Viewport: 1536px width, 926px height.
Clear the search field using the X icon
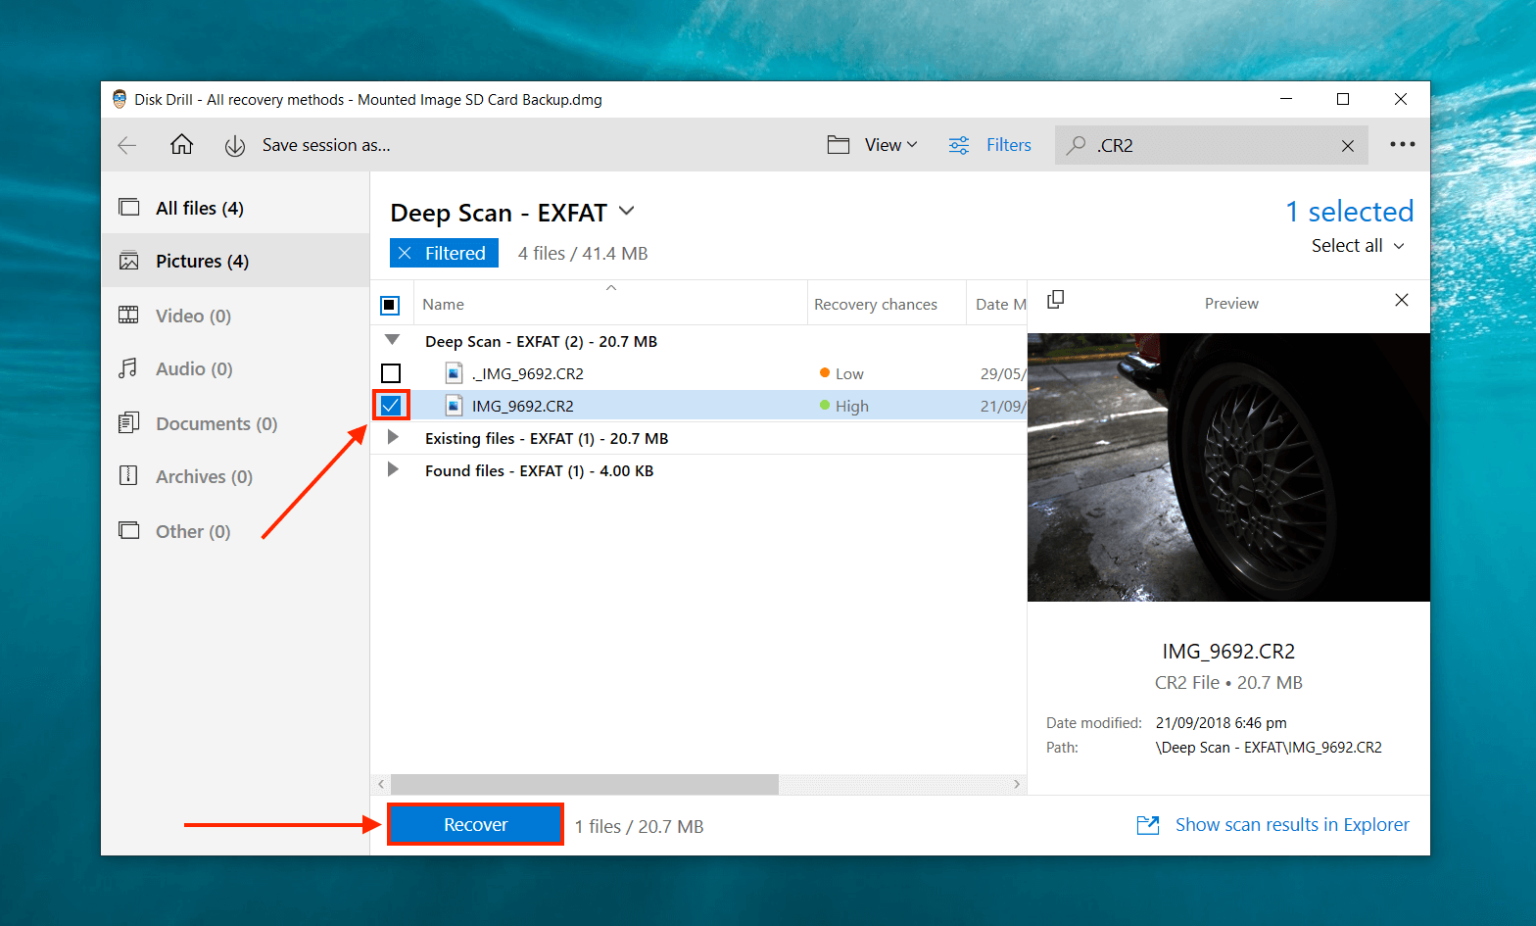(x=1347, y=145)
